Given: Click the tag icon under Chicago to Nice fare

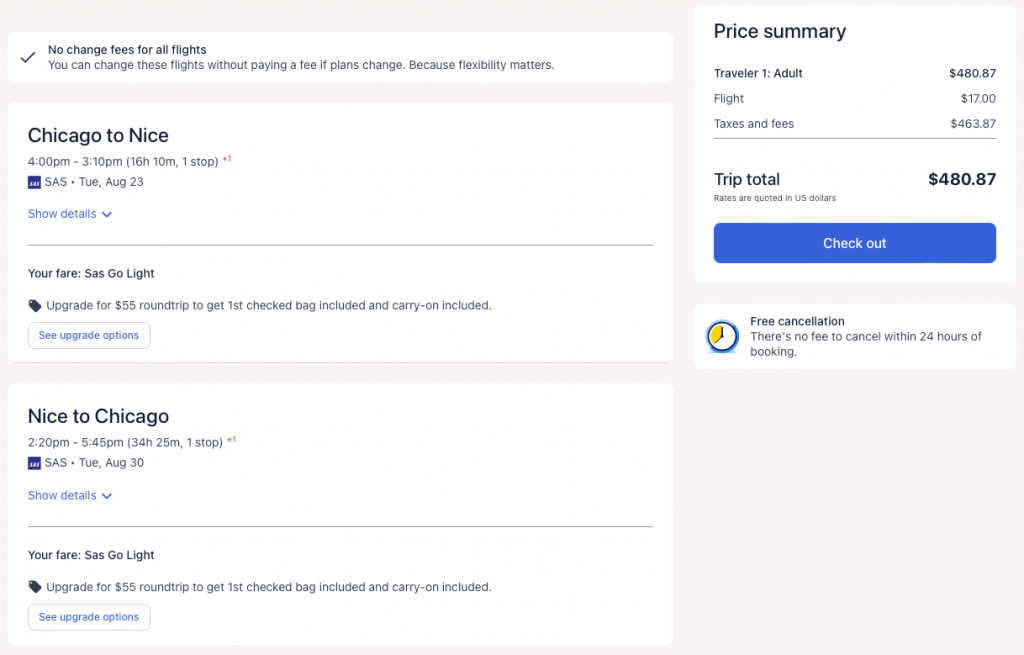Looking at the screenshot, I should click(x=35, y=306).
